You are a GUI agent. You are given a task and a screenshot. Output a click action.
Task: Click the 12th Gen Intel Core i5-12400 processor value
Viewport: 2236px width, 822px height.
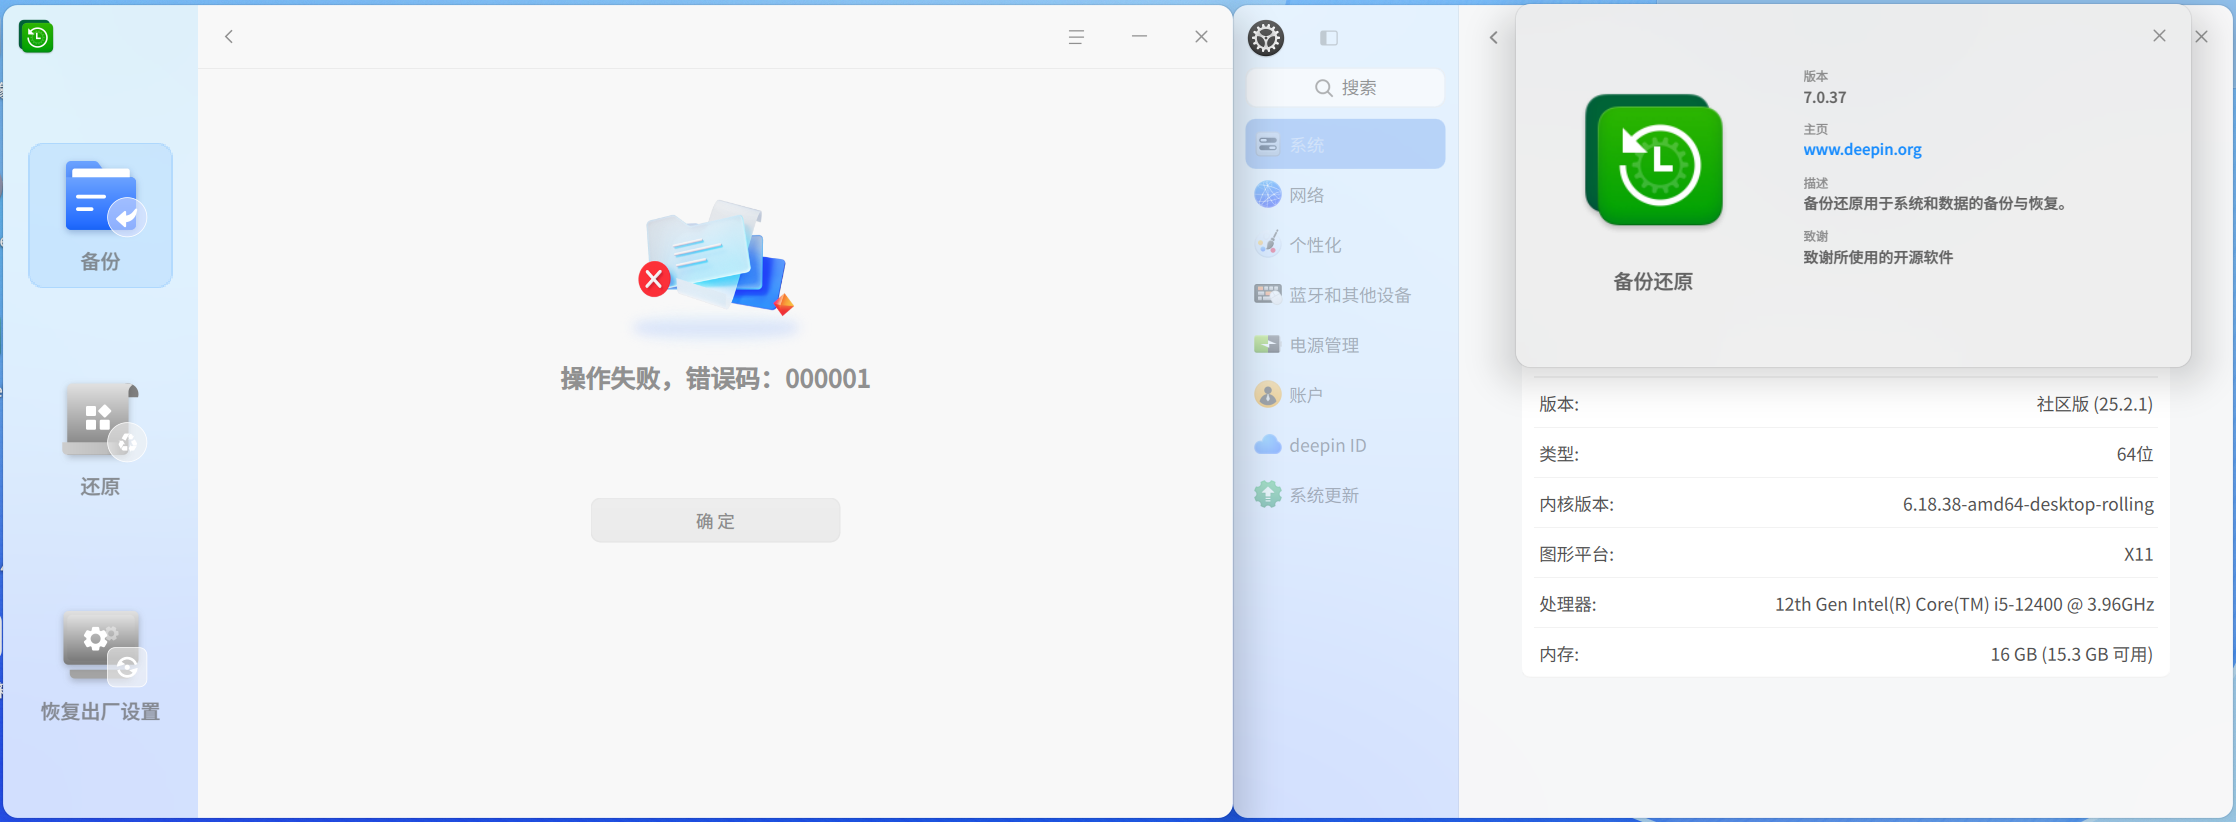tap(1964, 604)
